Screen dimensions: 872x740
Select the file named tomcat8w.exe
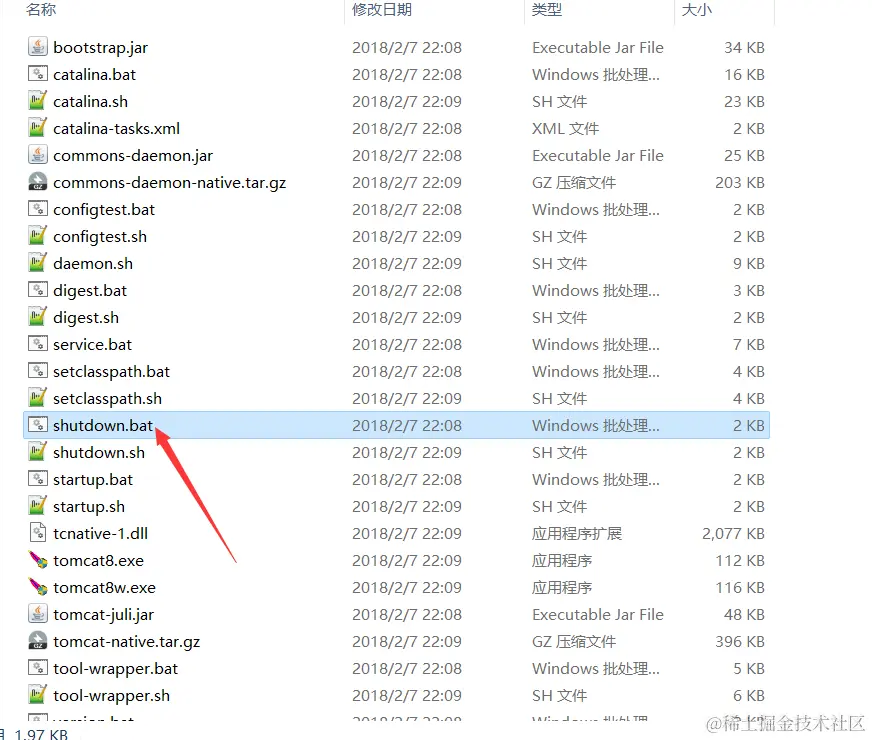105,588
